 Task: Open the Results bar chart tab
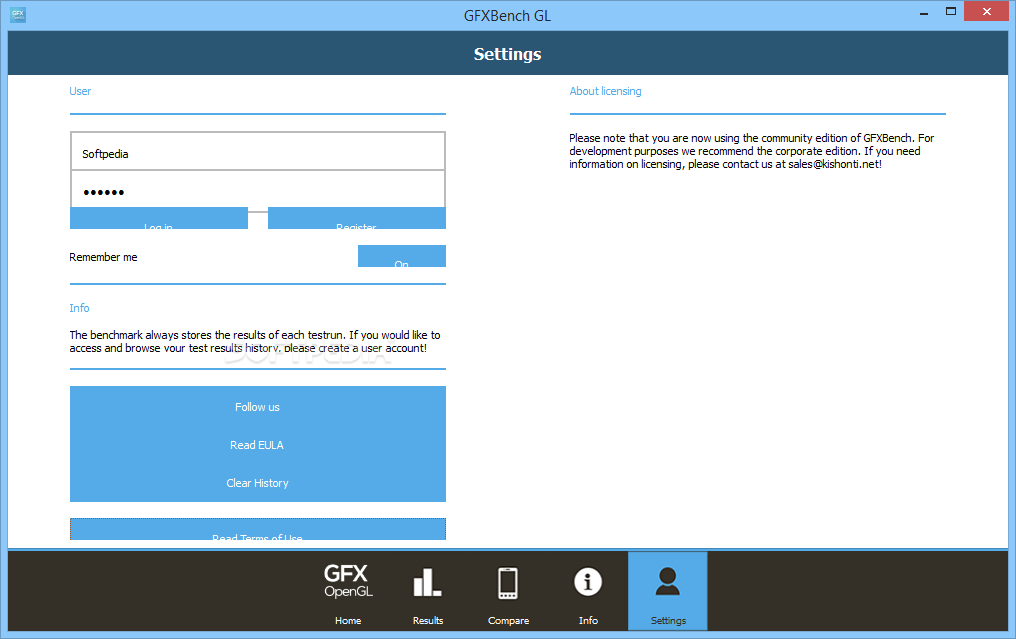[x=428, y=591]
